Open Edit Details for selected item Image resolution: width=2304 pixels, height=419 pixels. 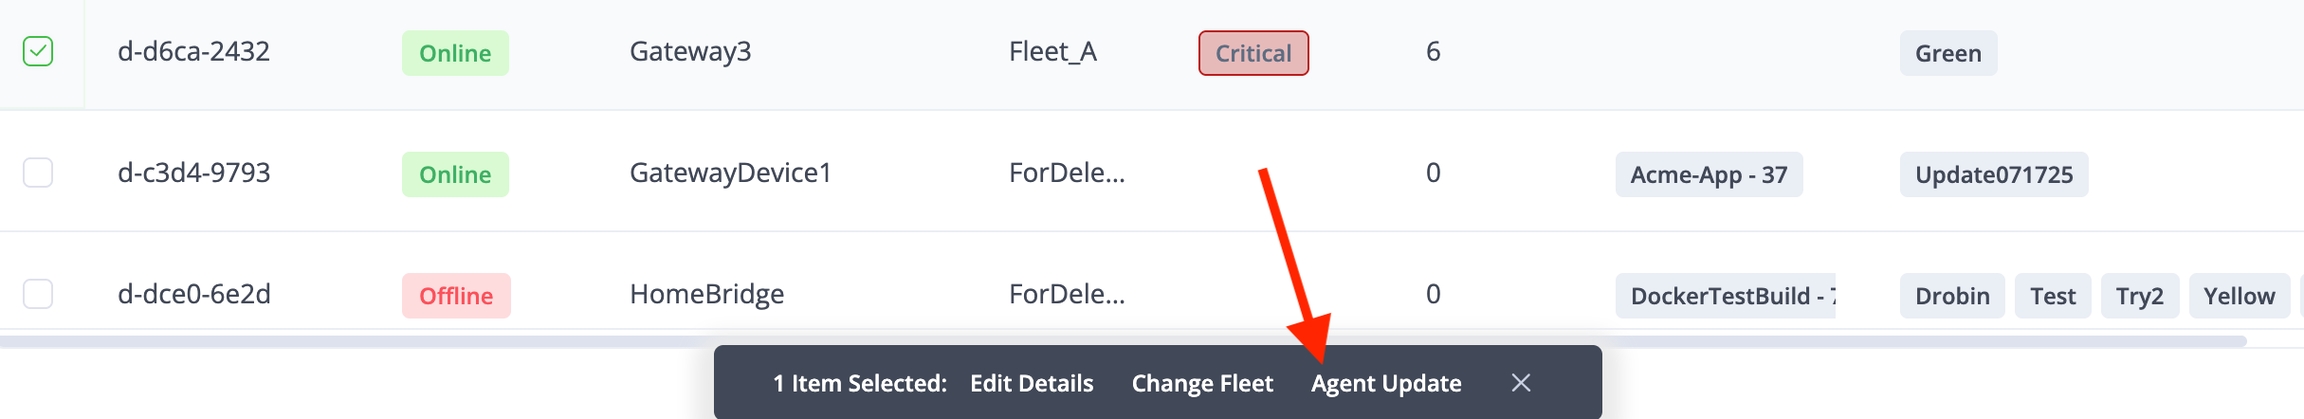click(x=1031, y=383)
